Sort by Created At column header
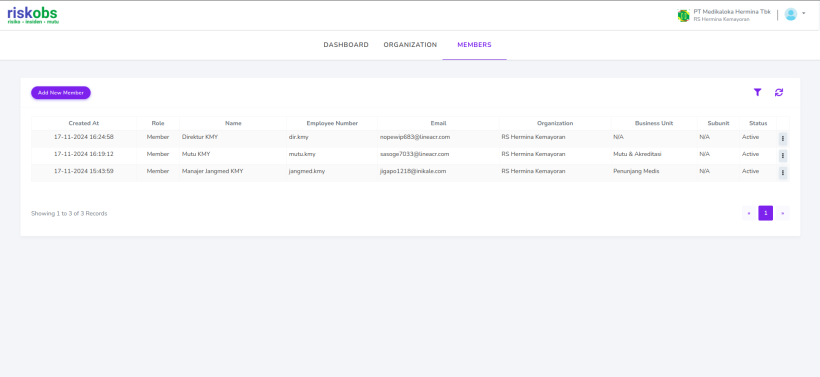 tap(84, 123)
